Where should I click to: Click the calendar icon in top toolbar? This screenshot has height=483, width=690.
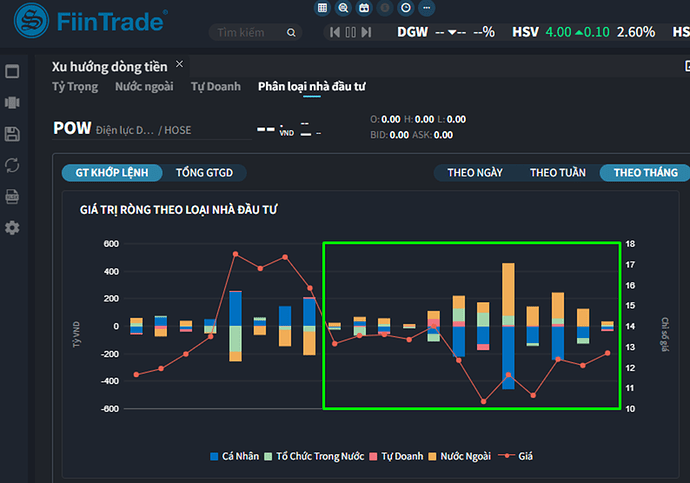click(x=364, y=8)
